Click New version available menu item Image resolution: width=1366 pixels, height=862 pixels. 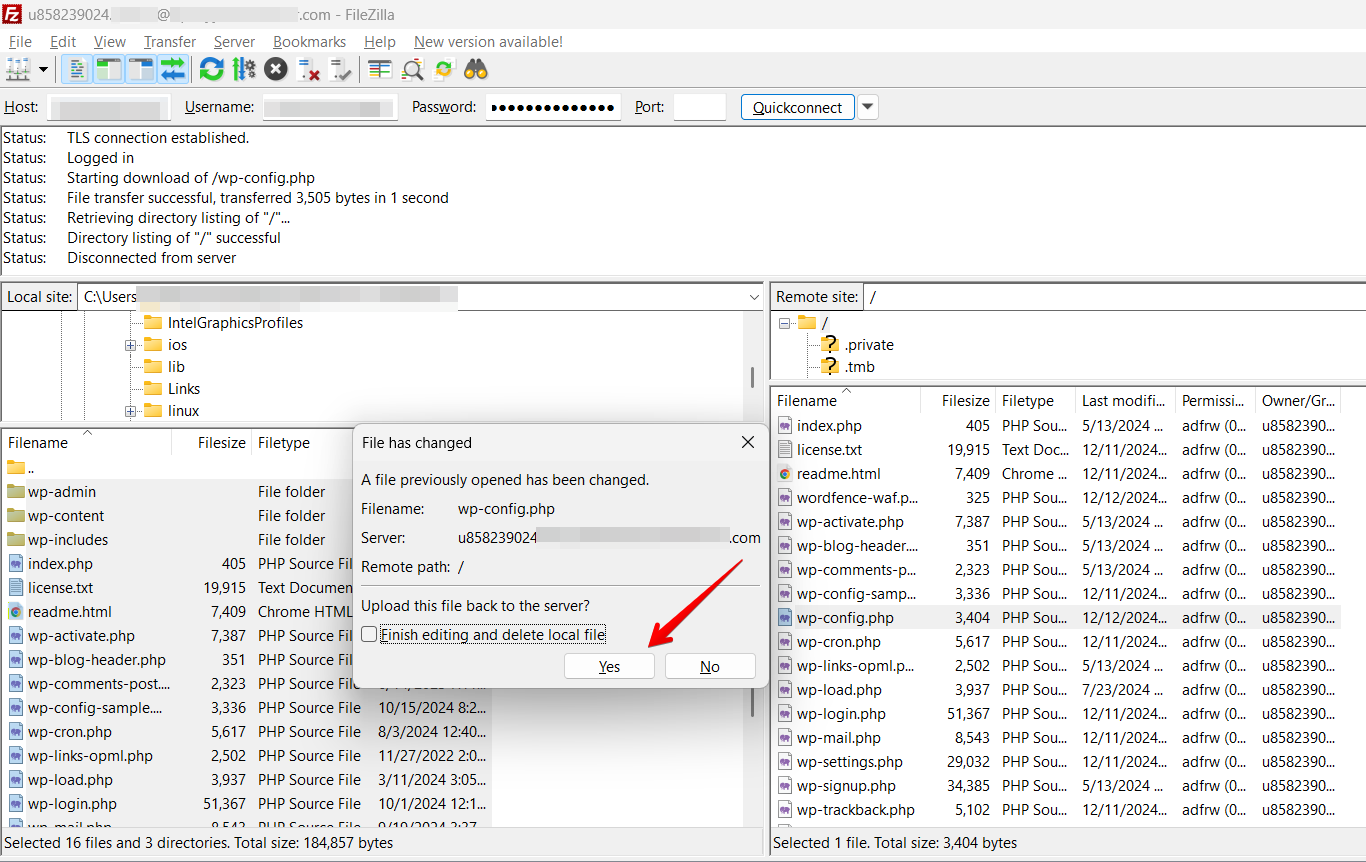[488, 42]
